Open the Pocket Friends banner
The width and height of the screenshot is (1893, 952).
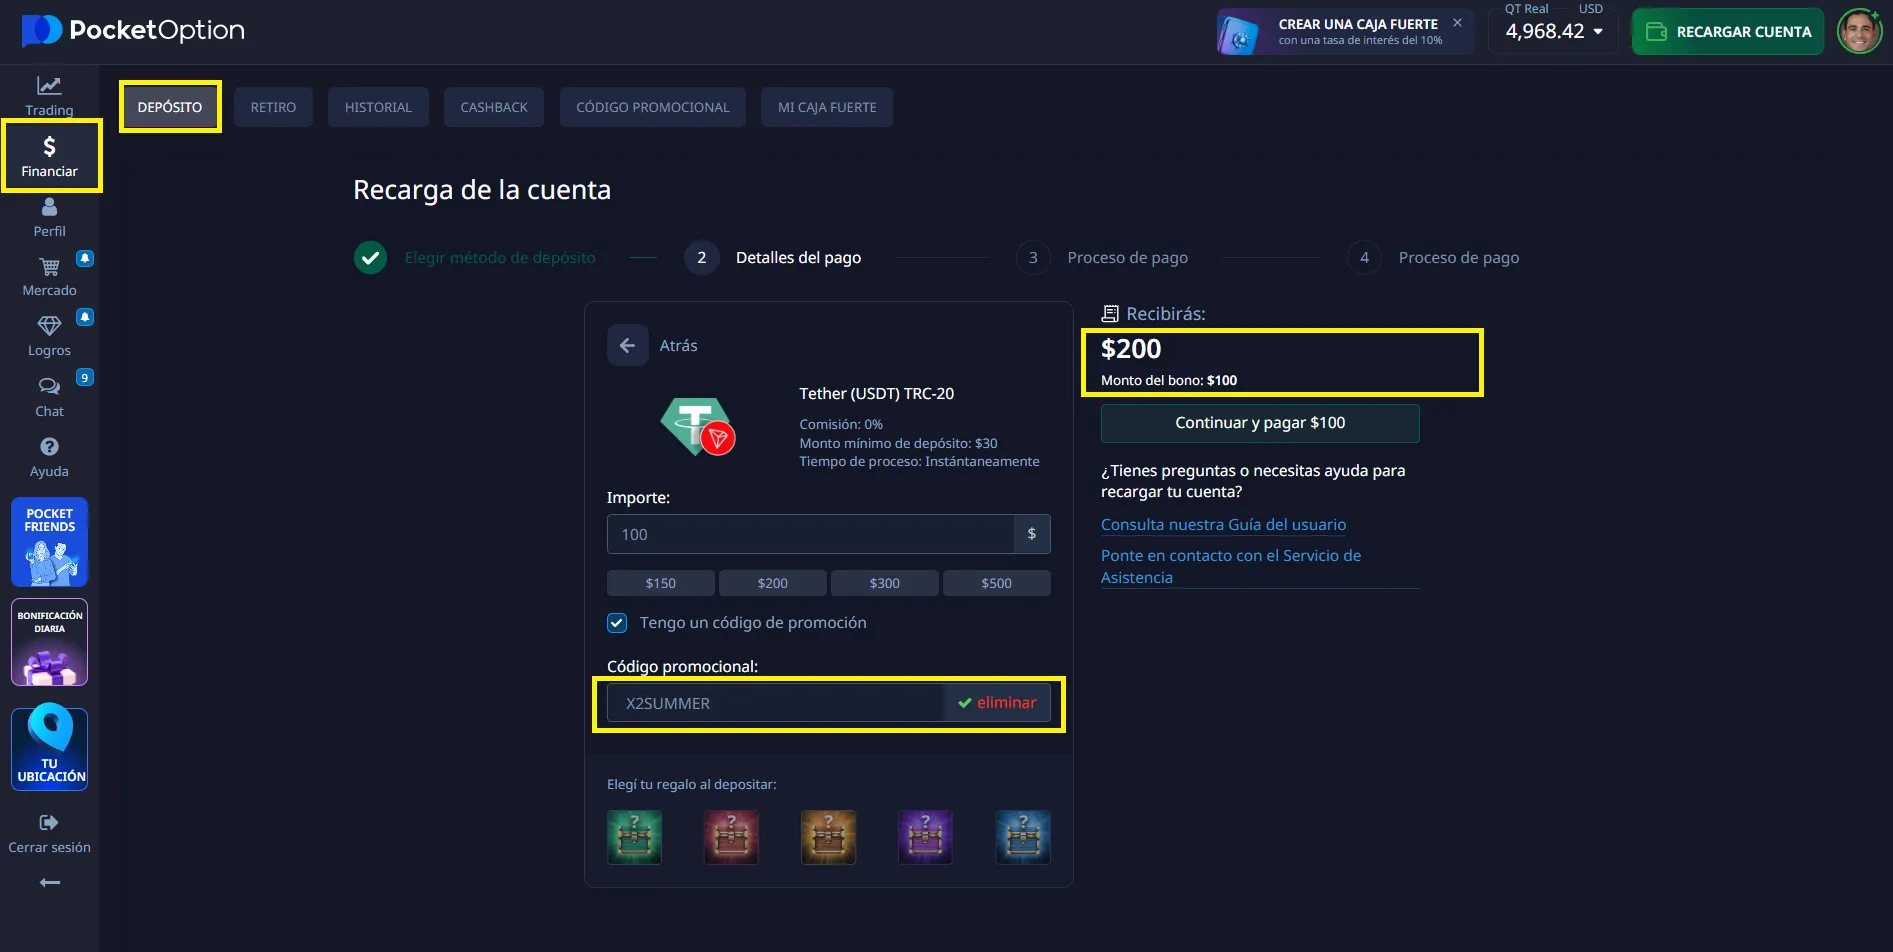pos(50,542)
